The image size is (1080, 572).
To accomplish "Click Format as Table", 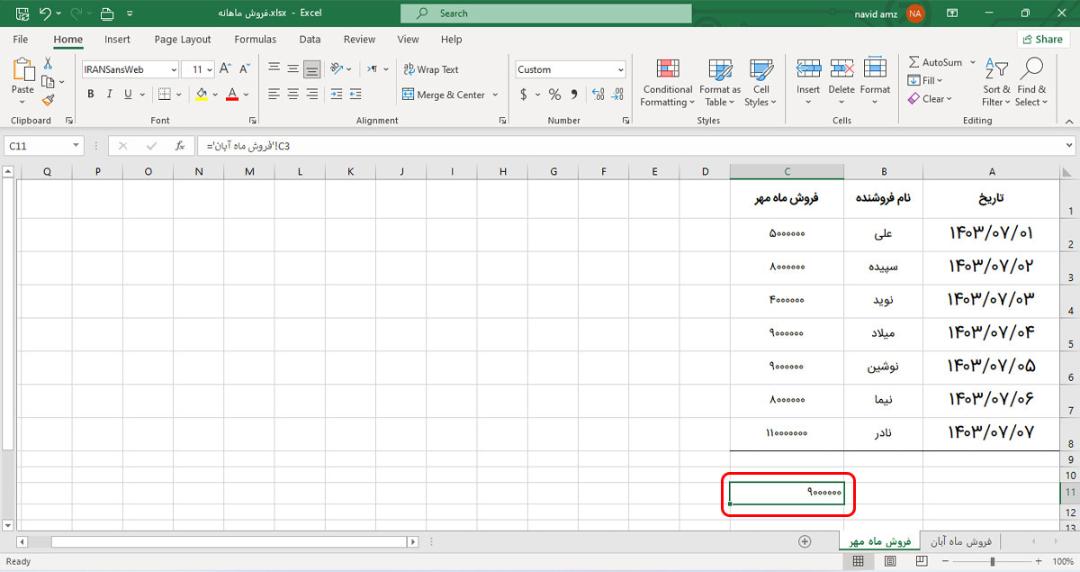I will [720, 83].
